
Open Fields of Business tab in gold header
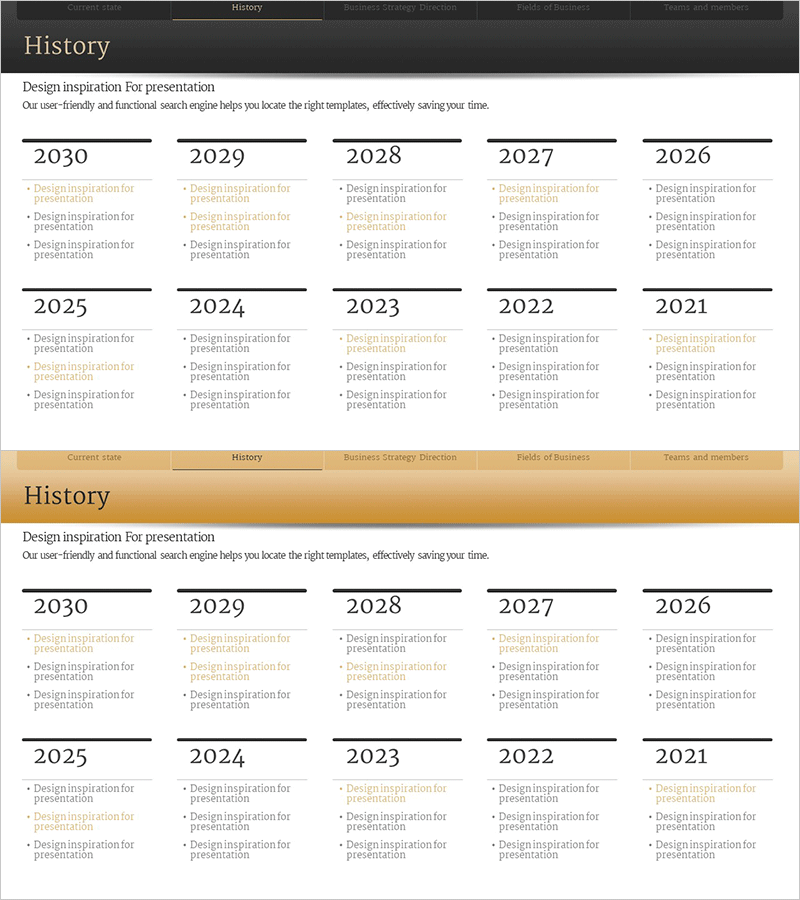553,458
